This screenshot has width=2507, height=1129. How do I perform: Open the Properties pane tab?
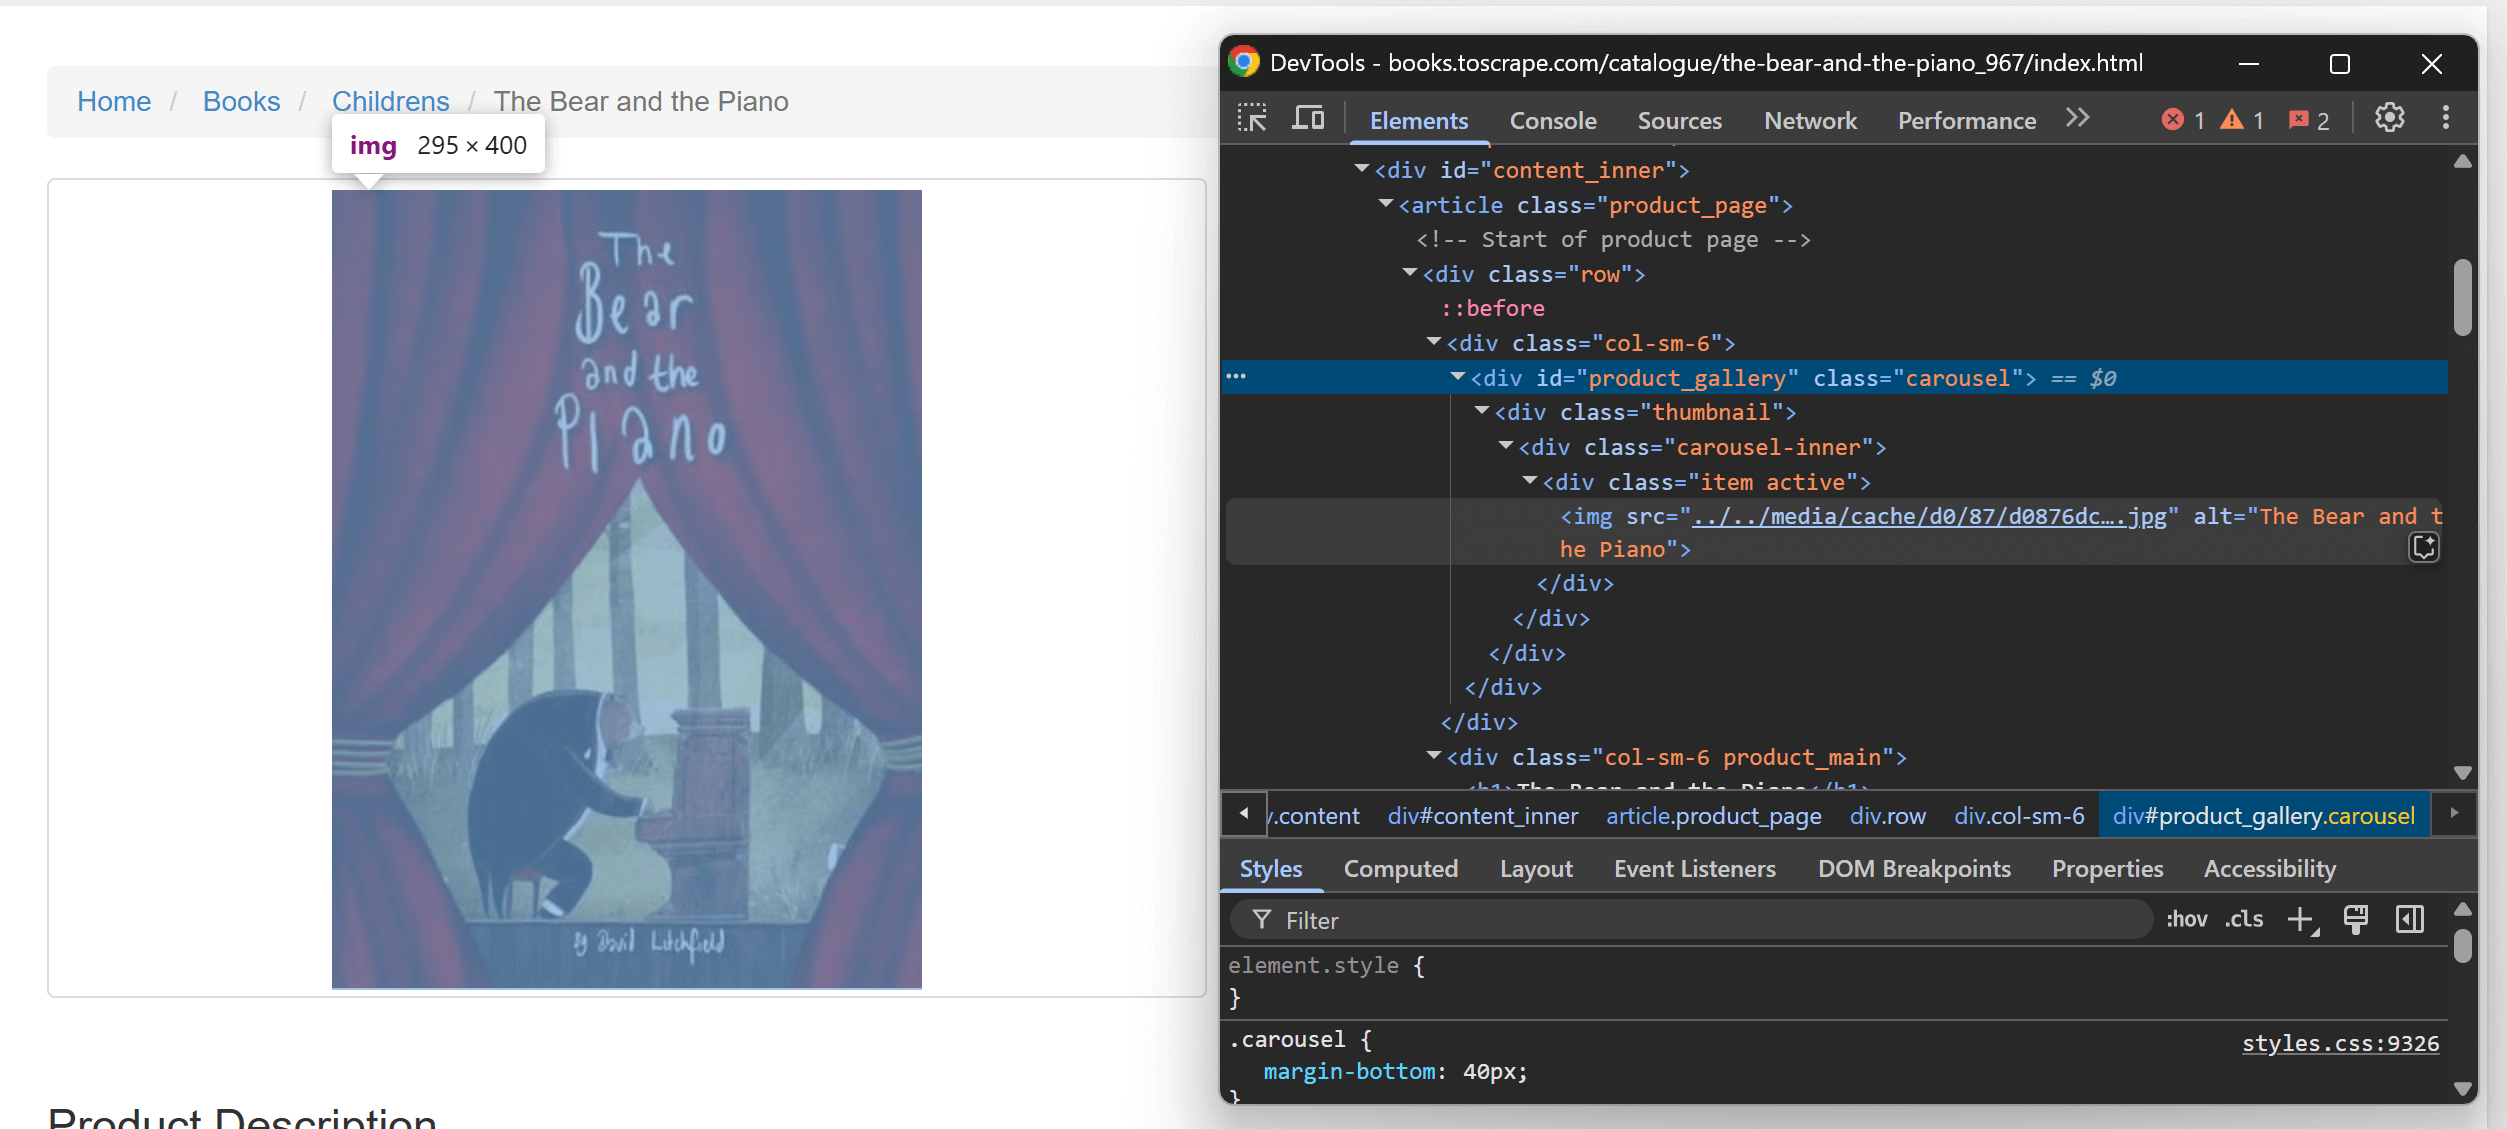2107,869
